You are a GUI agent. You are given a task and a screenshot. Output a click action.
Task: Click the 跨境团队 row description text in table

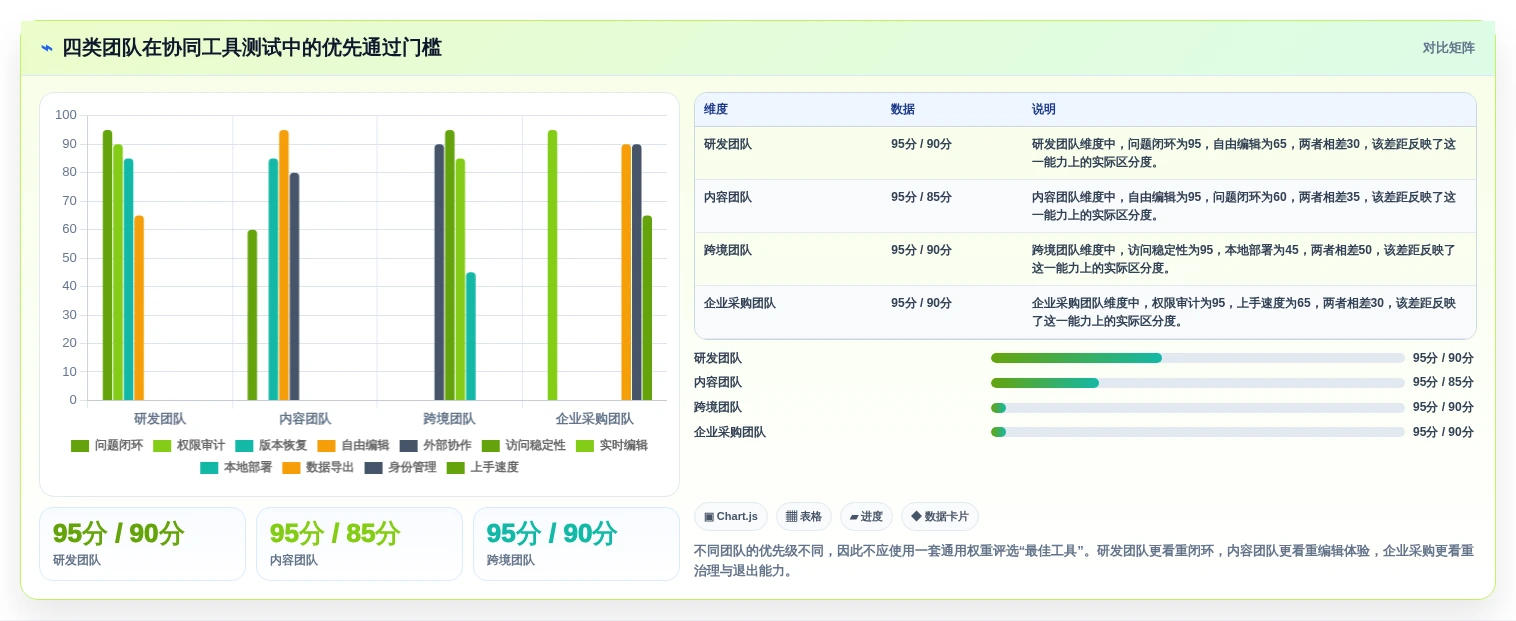(1244, 259)
